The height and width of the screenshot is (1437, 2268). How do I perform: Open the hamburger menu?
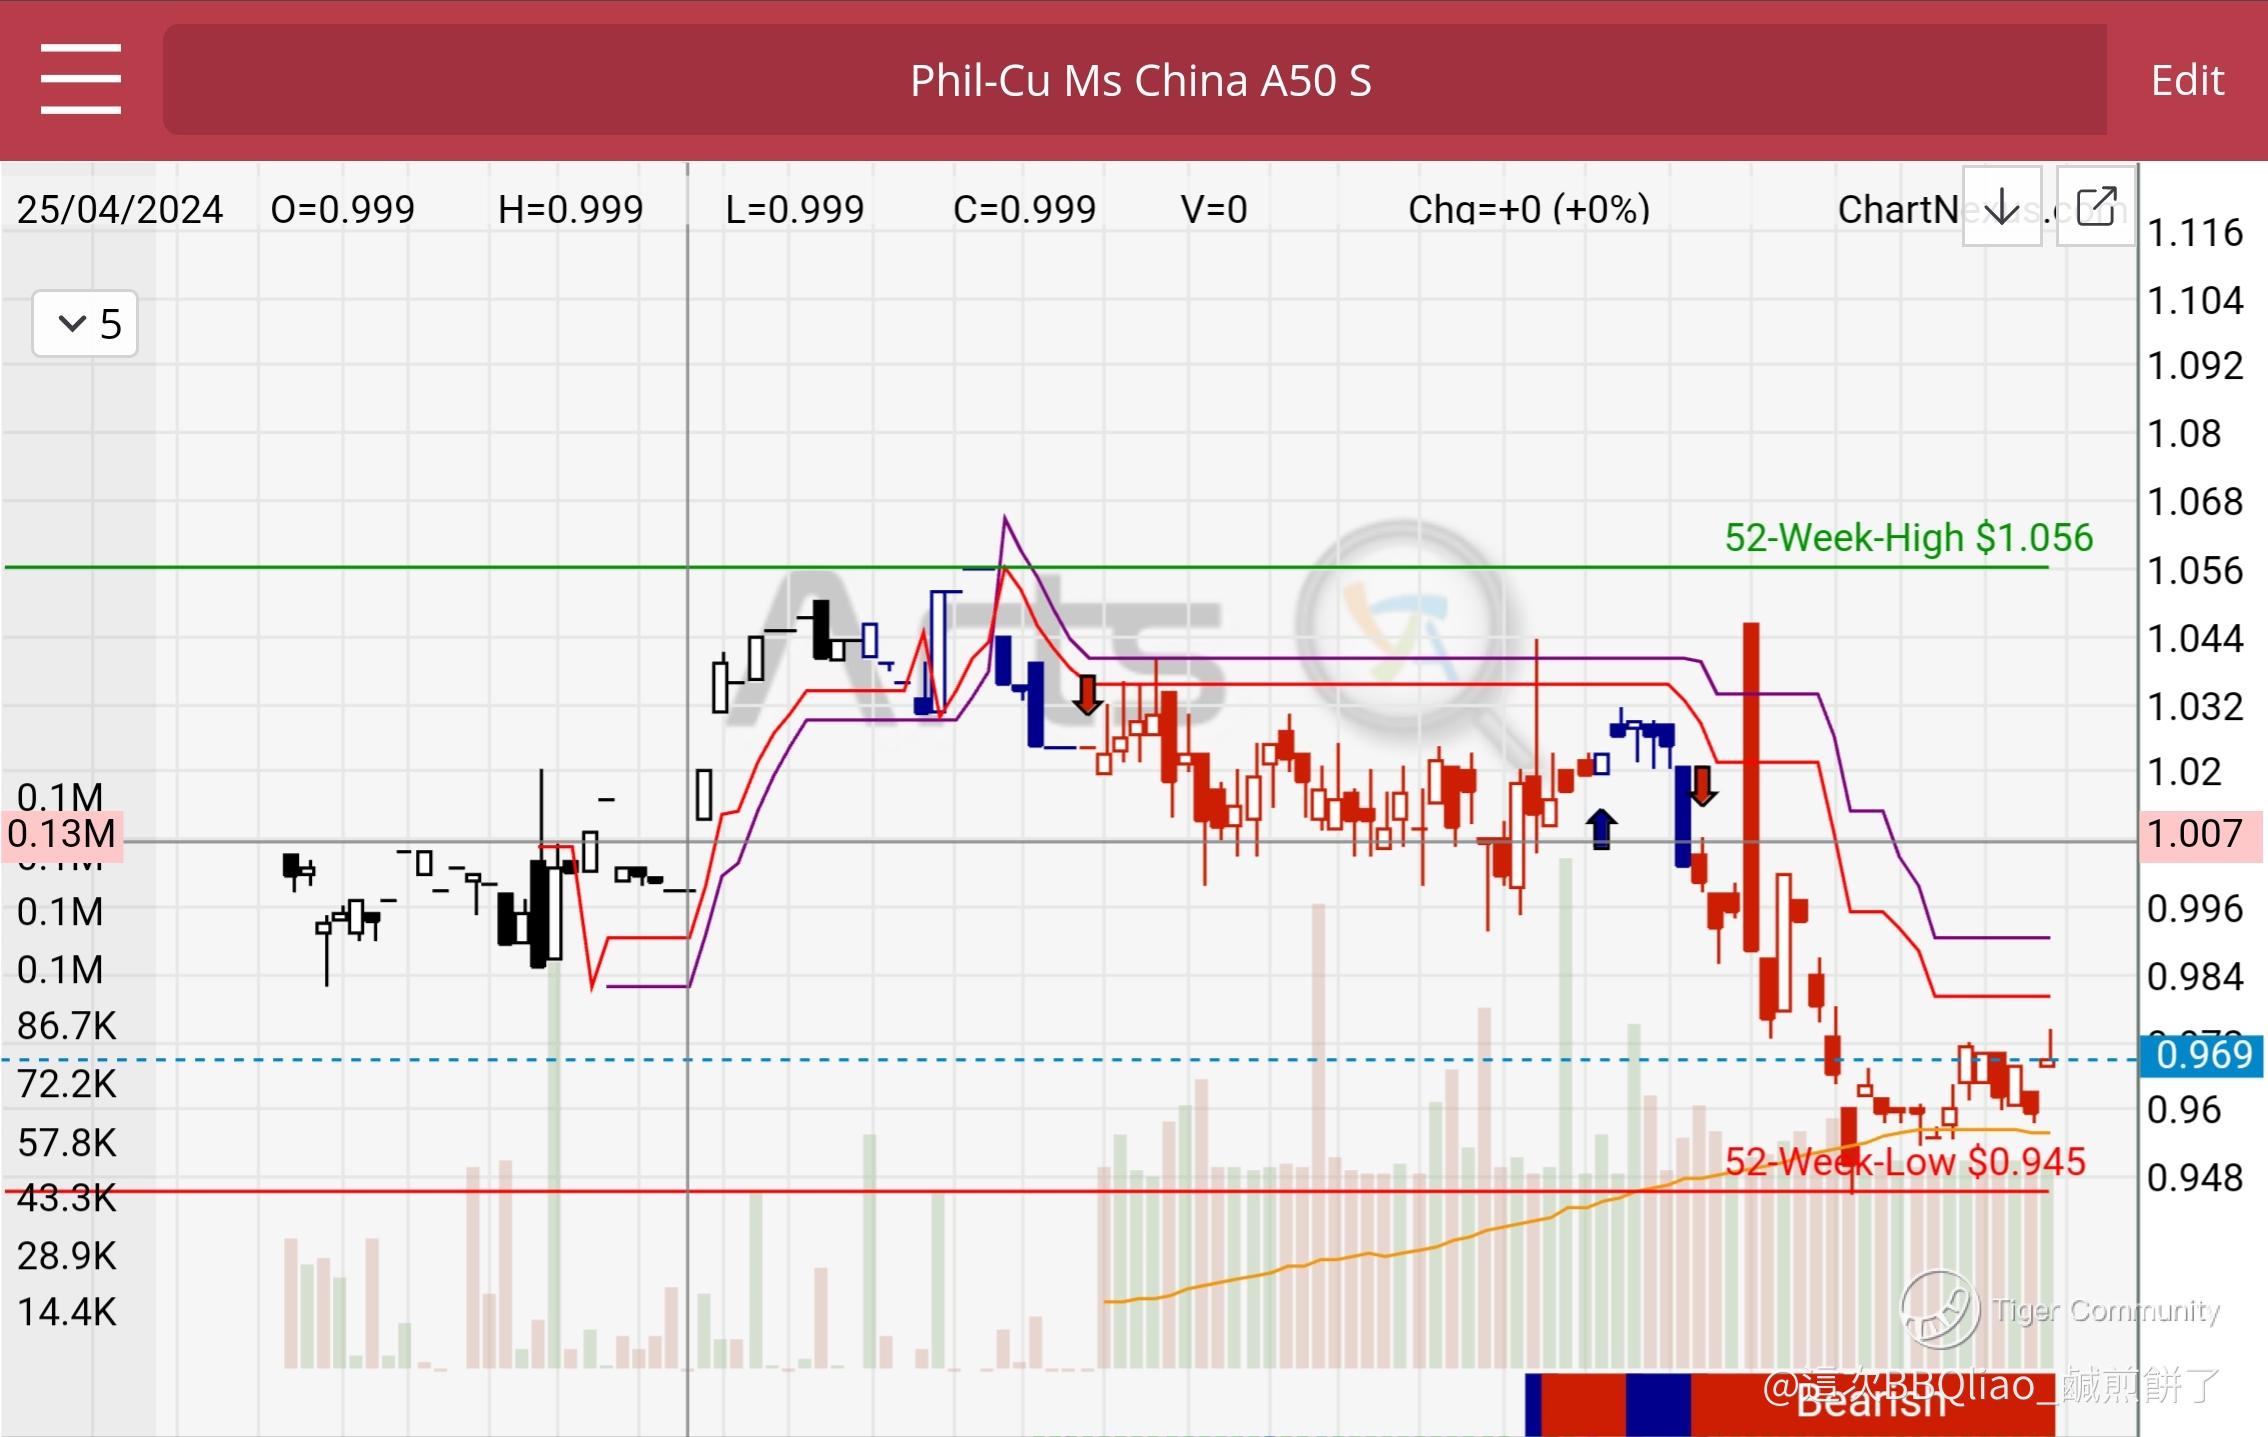pyautogui.click(x=80, y=79)
